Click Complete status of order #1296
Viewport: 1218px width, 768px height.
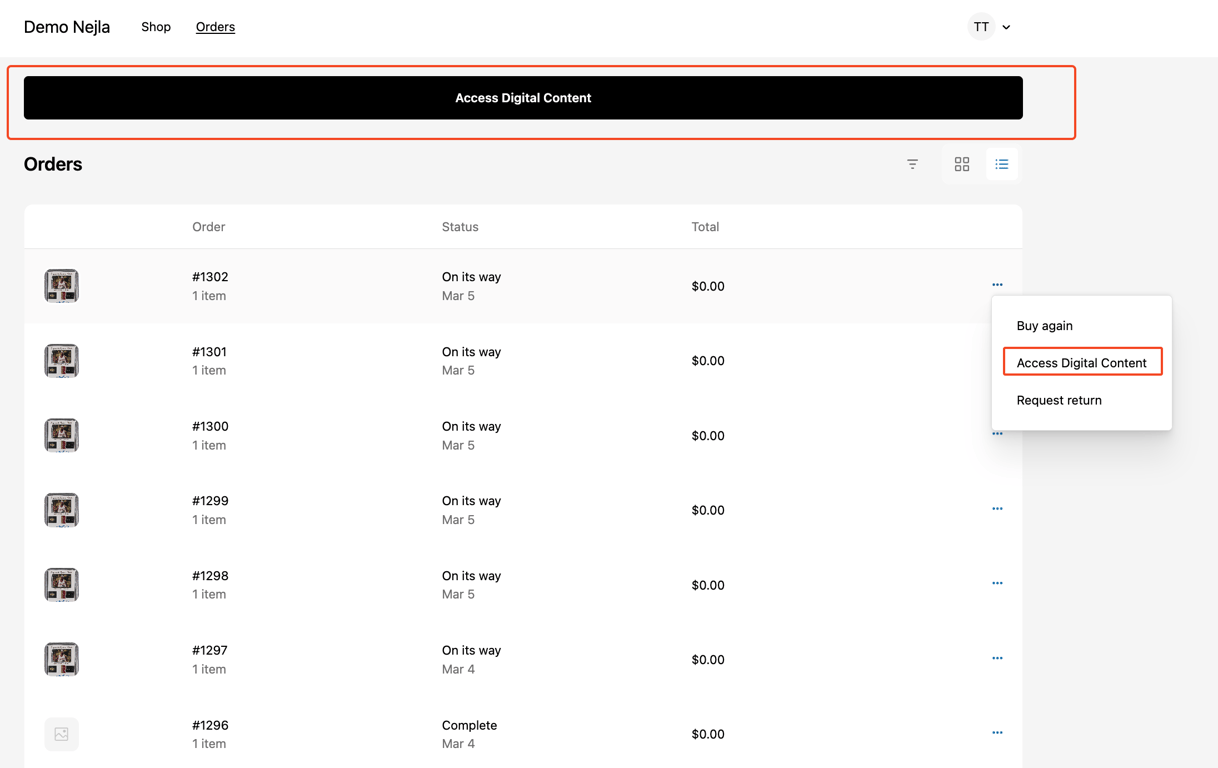(x=469, y=725)
